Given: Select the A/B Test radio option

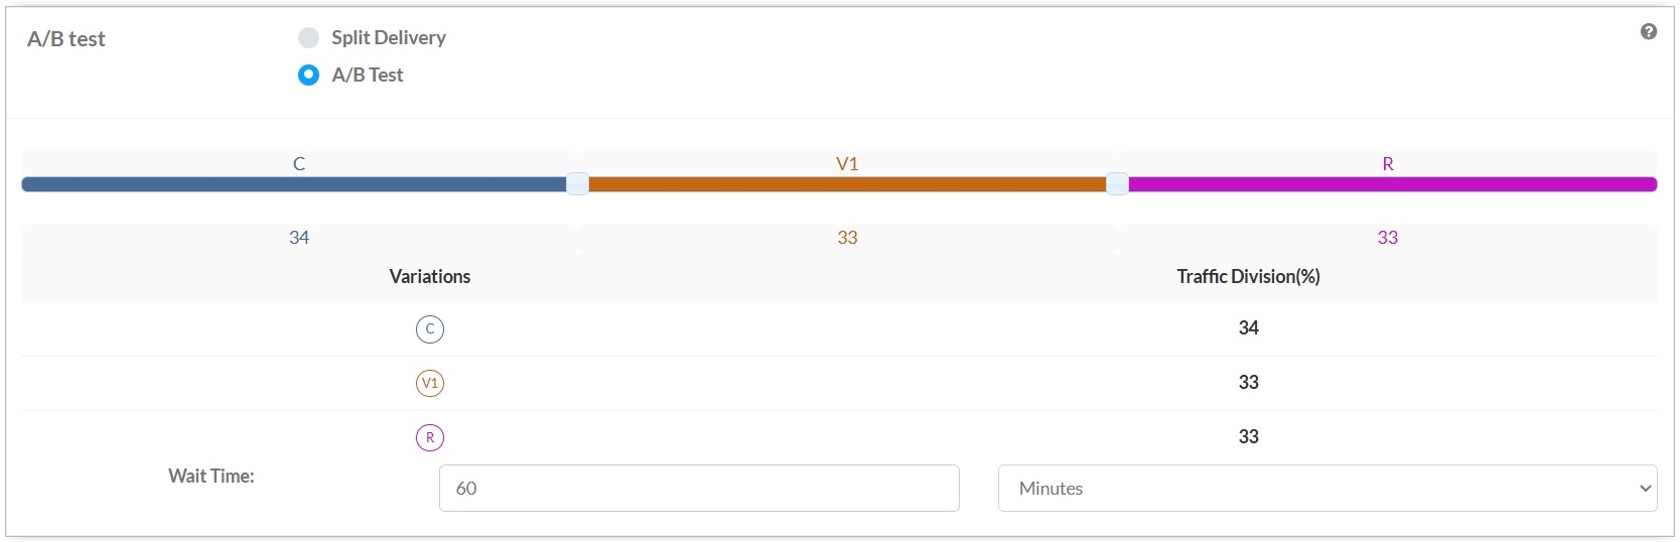Looking at the screenshot, I should tap(309, 75).
